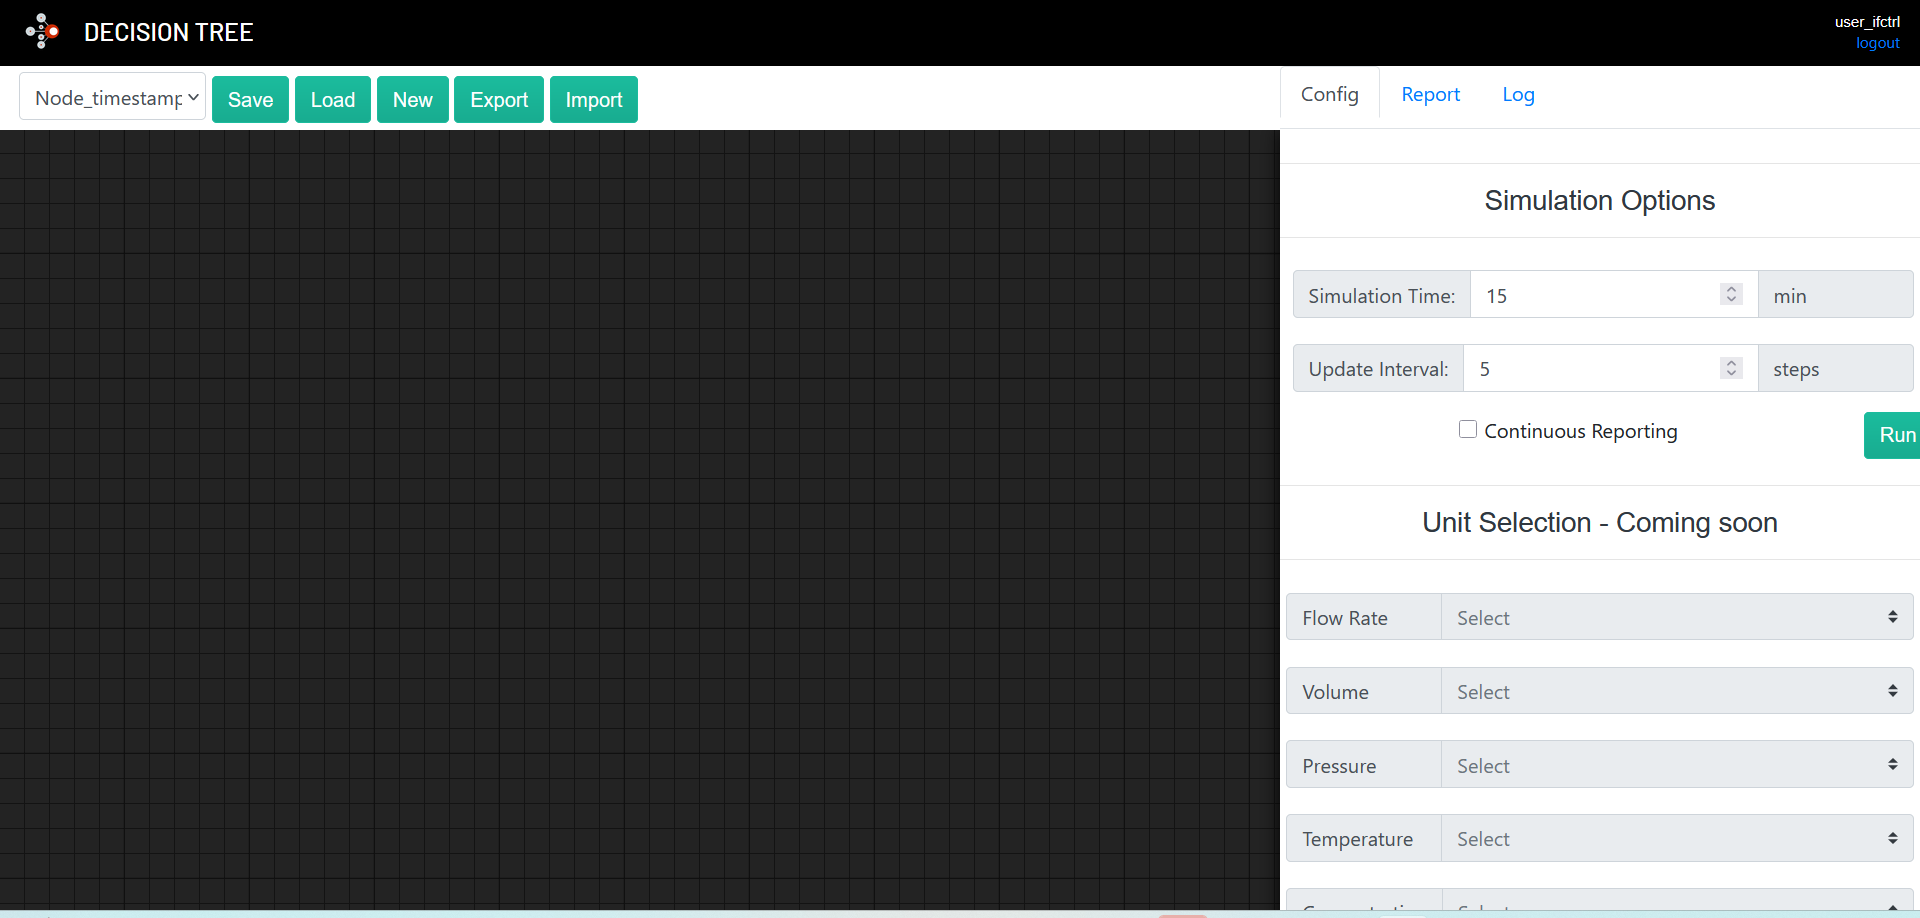Viewport: 1920px width, 918px height.
Task: Click the Simulation Time value field
Action: click(x=1614, y=295)
